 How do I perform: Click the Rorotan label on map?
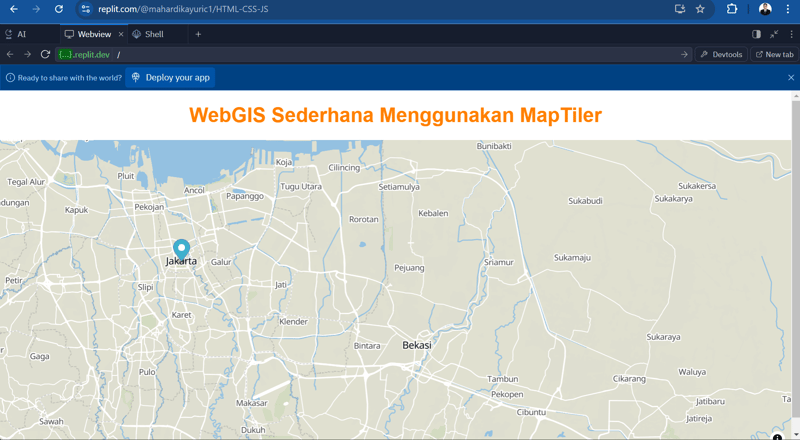coord(363,219)
